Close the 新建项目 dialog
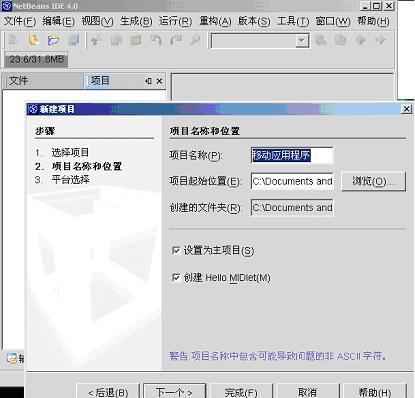Viewport: 415px width, 398px height. pyautogui.click(x=407, y=109)
